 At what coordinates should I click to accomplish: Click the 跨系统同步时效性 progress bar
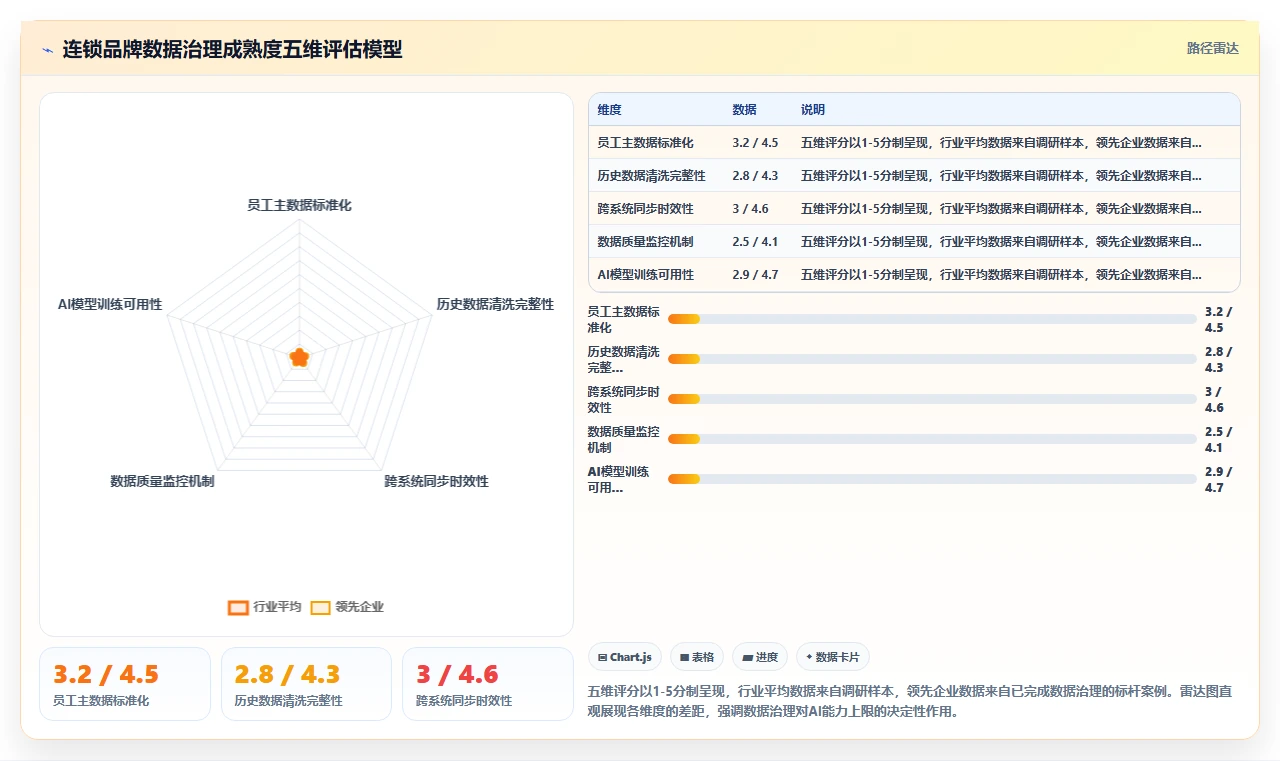point(932,399)
